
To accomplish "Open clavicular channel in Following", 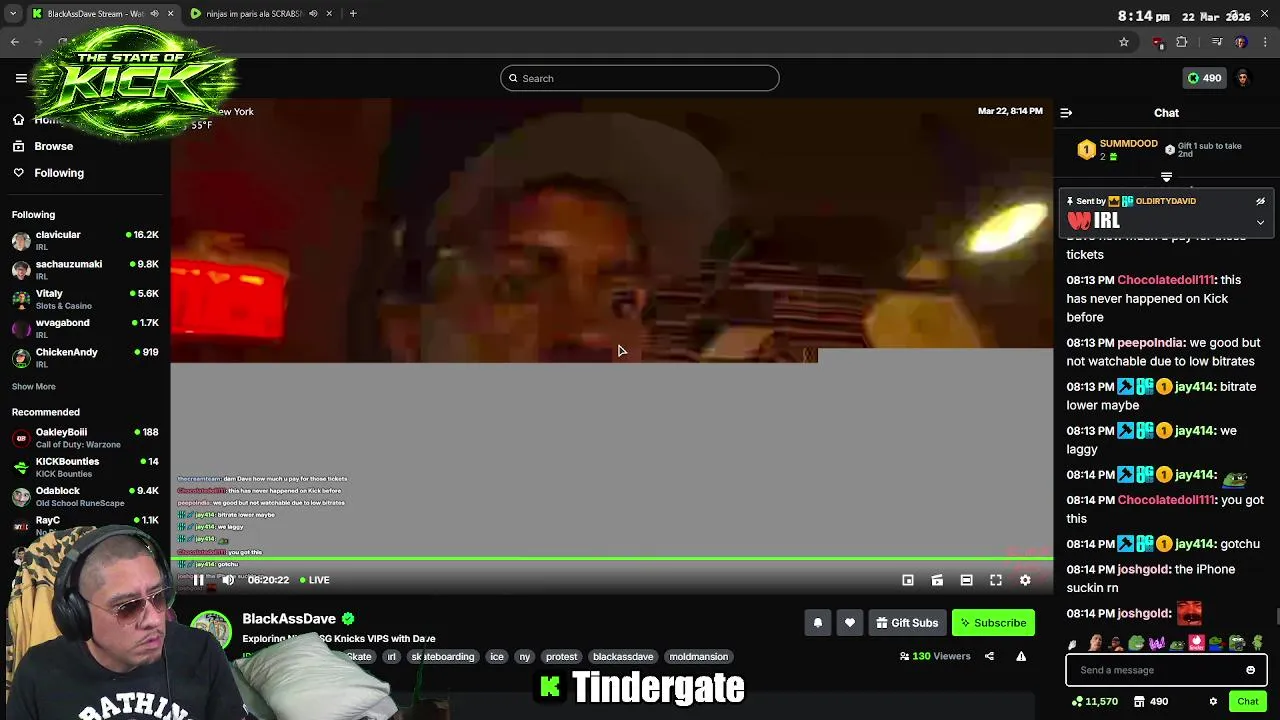I will click(x=85, y=240).
